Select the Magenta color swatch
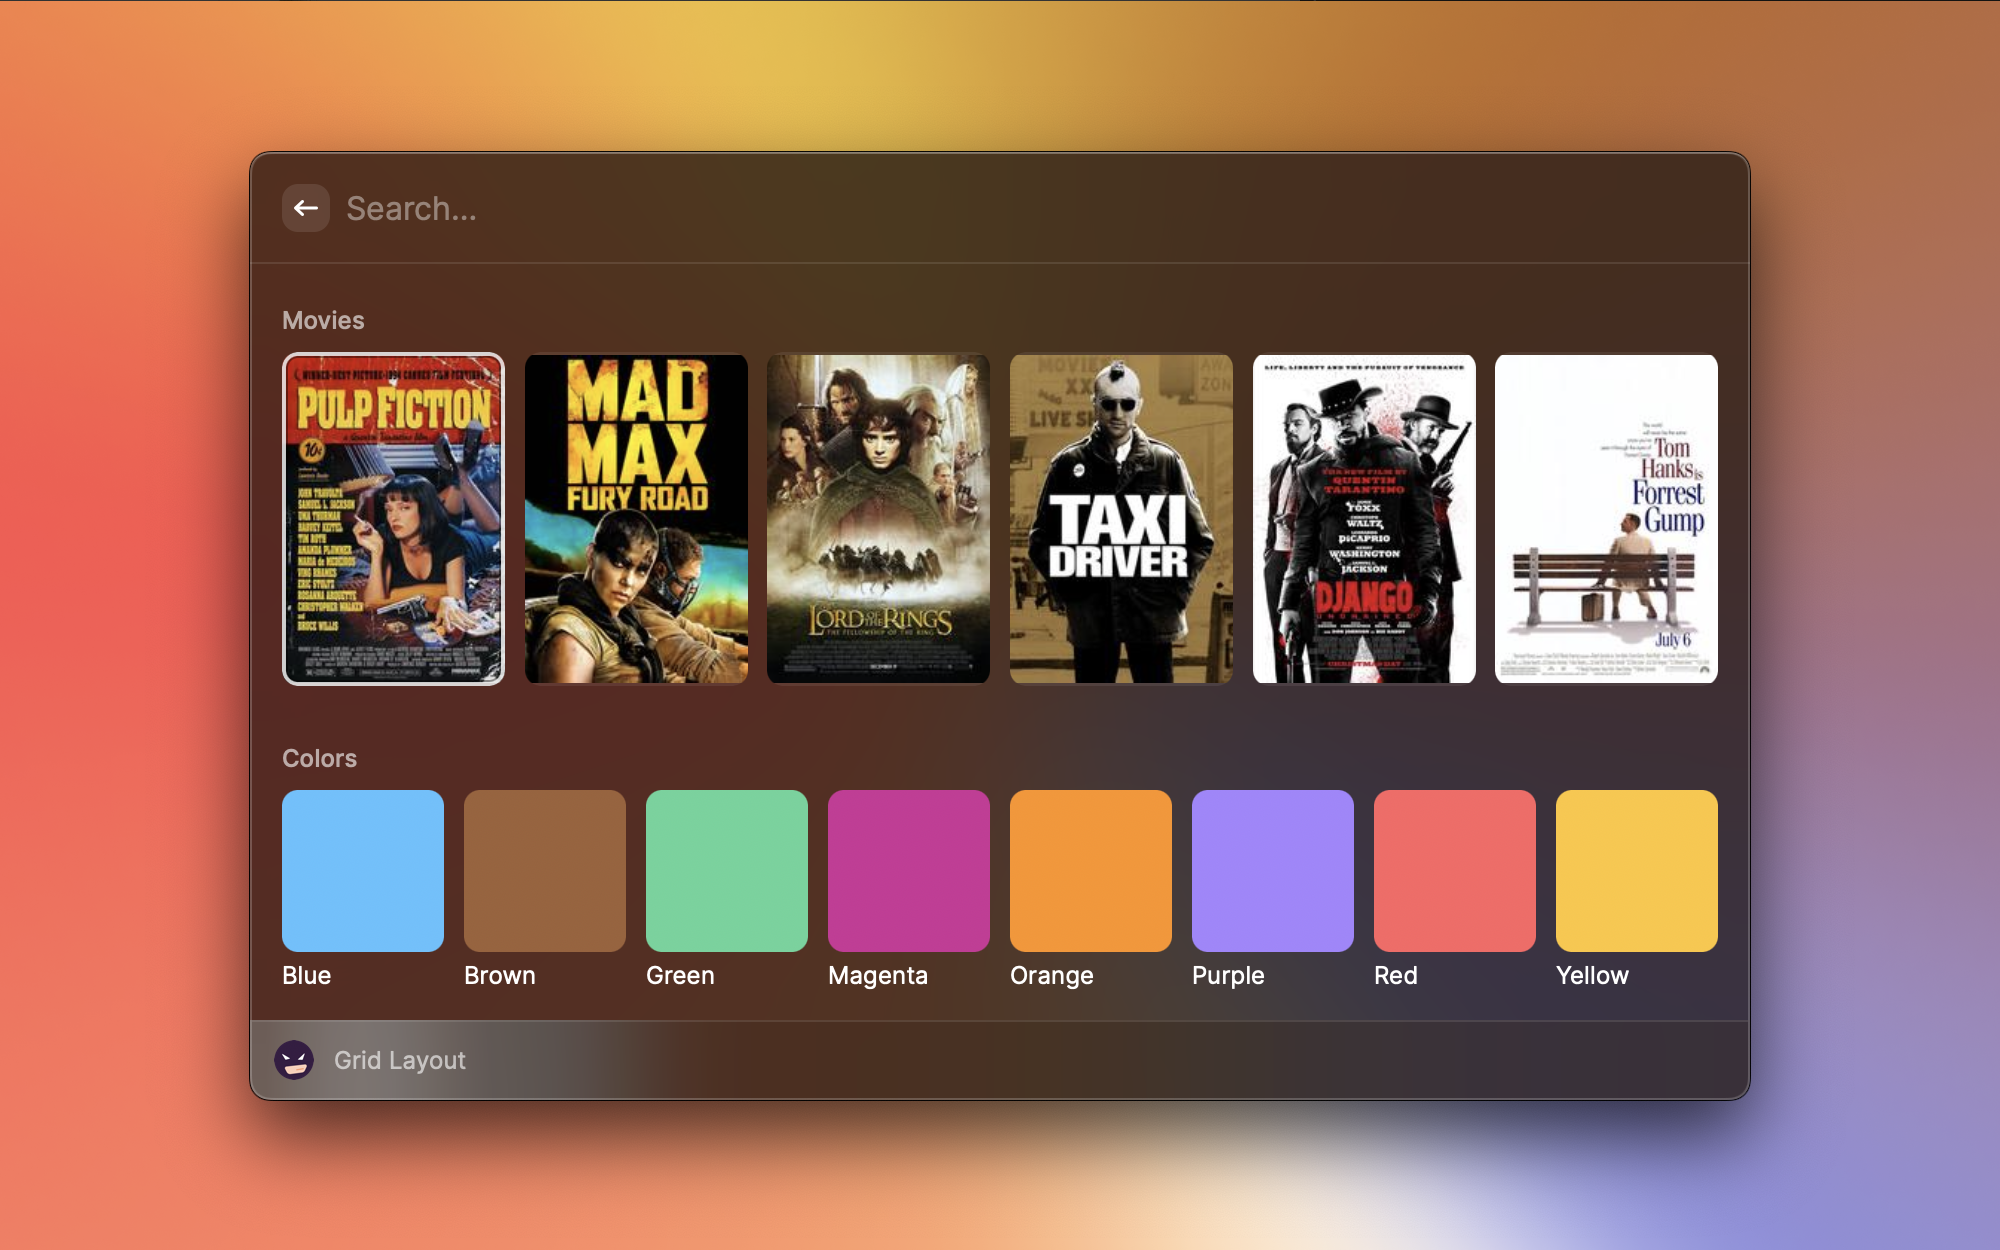The image size is (2000, 1250). [x=909, y=871]
